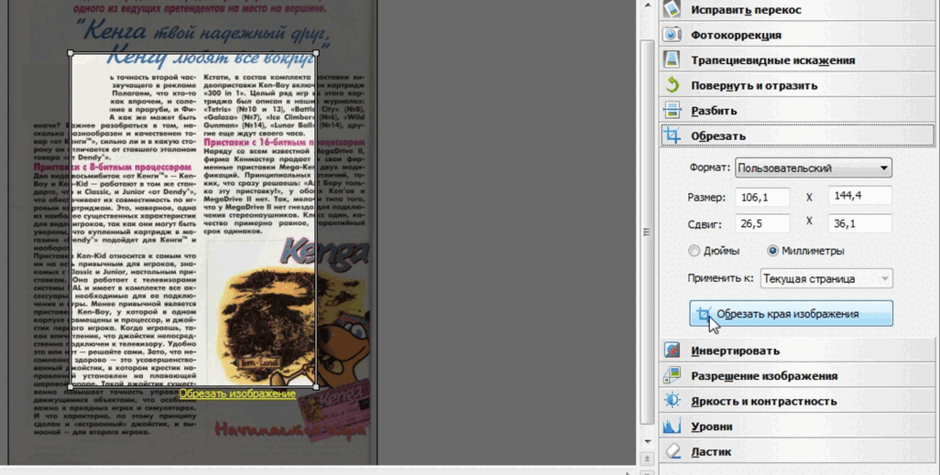The height and width of the screenshot is (475, 940).
Task: Click the Размер height field 144,4
Action: [x=860, y=196]
